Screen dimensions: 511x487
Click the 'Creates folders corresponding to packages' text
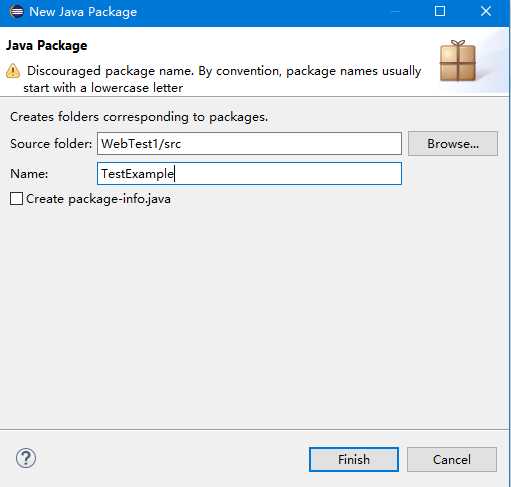[139, 117]
